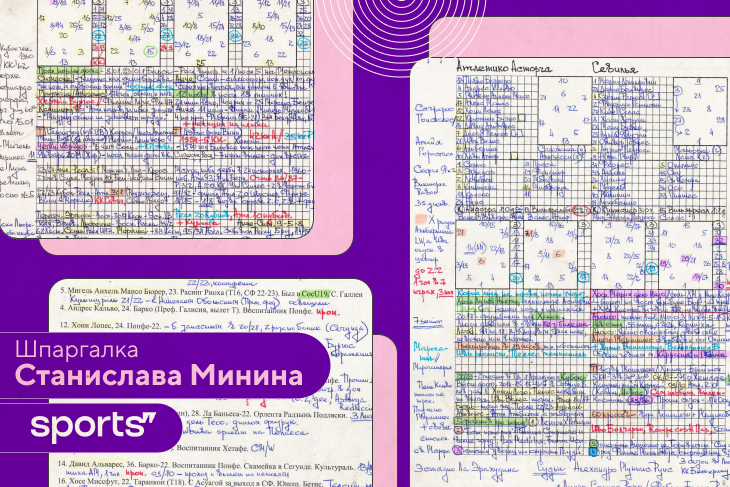The image size is (730, 487).
Task: Click the text 'Воспитанник Хетафе.'
Action: (x=211, y=448)
